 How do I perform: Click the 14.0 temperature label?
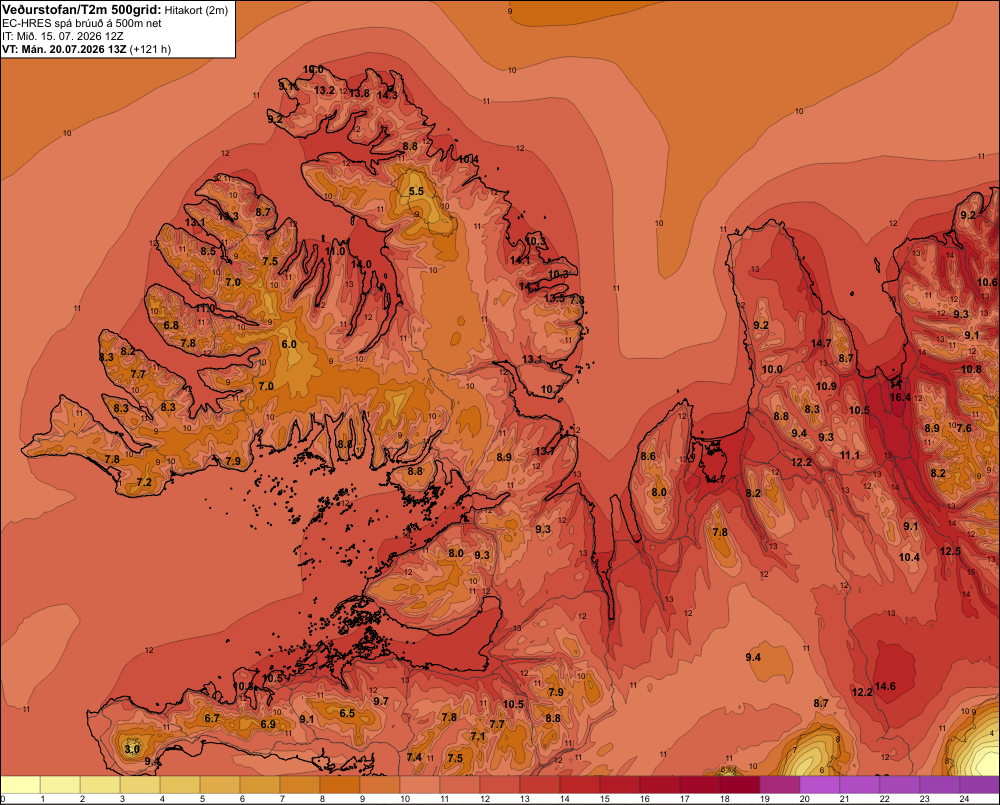coord(361,264)
